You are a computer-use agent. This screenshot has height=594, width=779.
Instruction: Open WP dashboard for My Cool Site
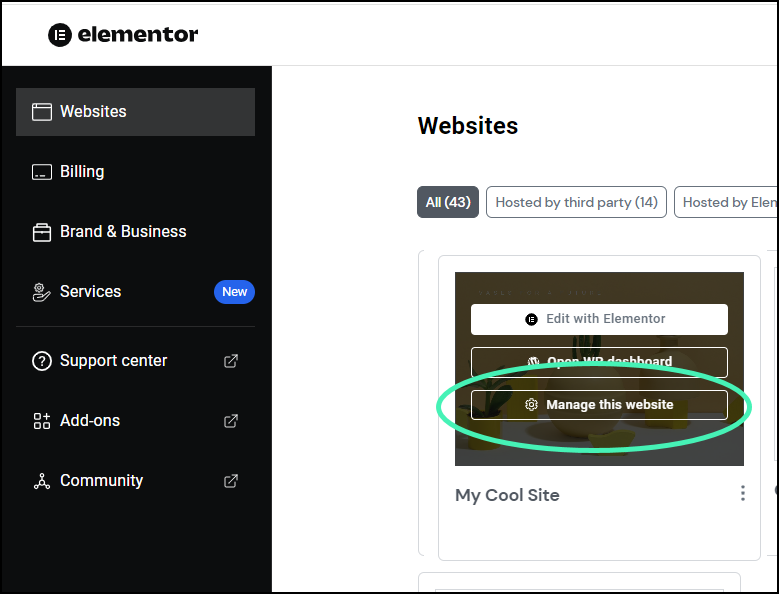pos(599,362)
